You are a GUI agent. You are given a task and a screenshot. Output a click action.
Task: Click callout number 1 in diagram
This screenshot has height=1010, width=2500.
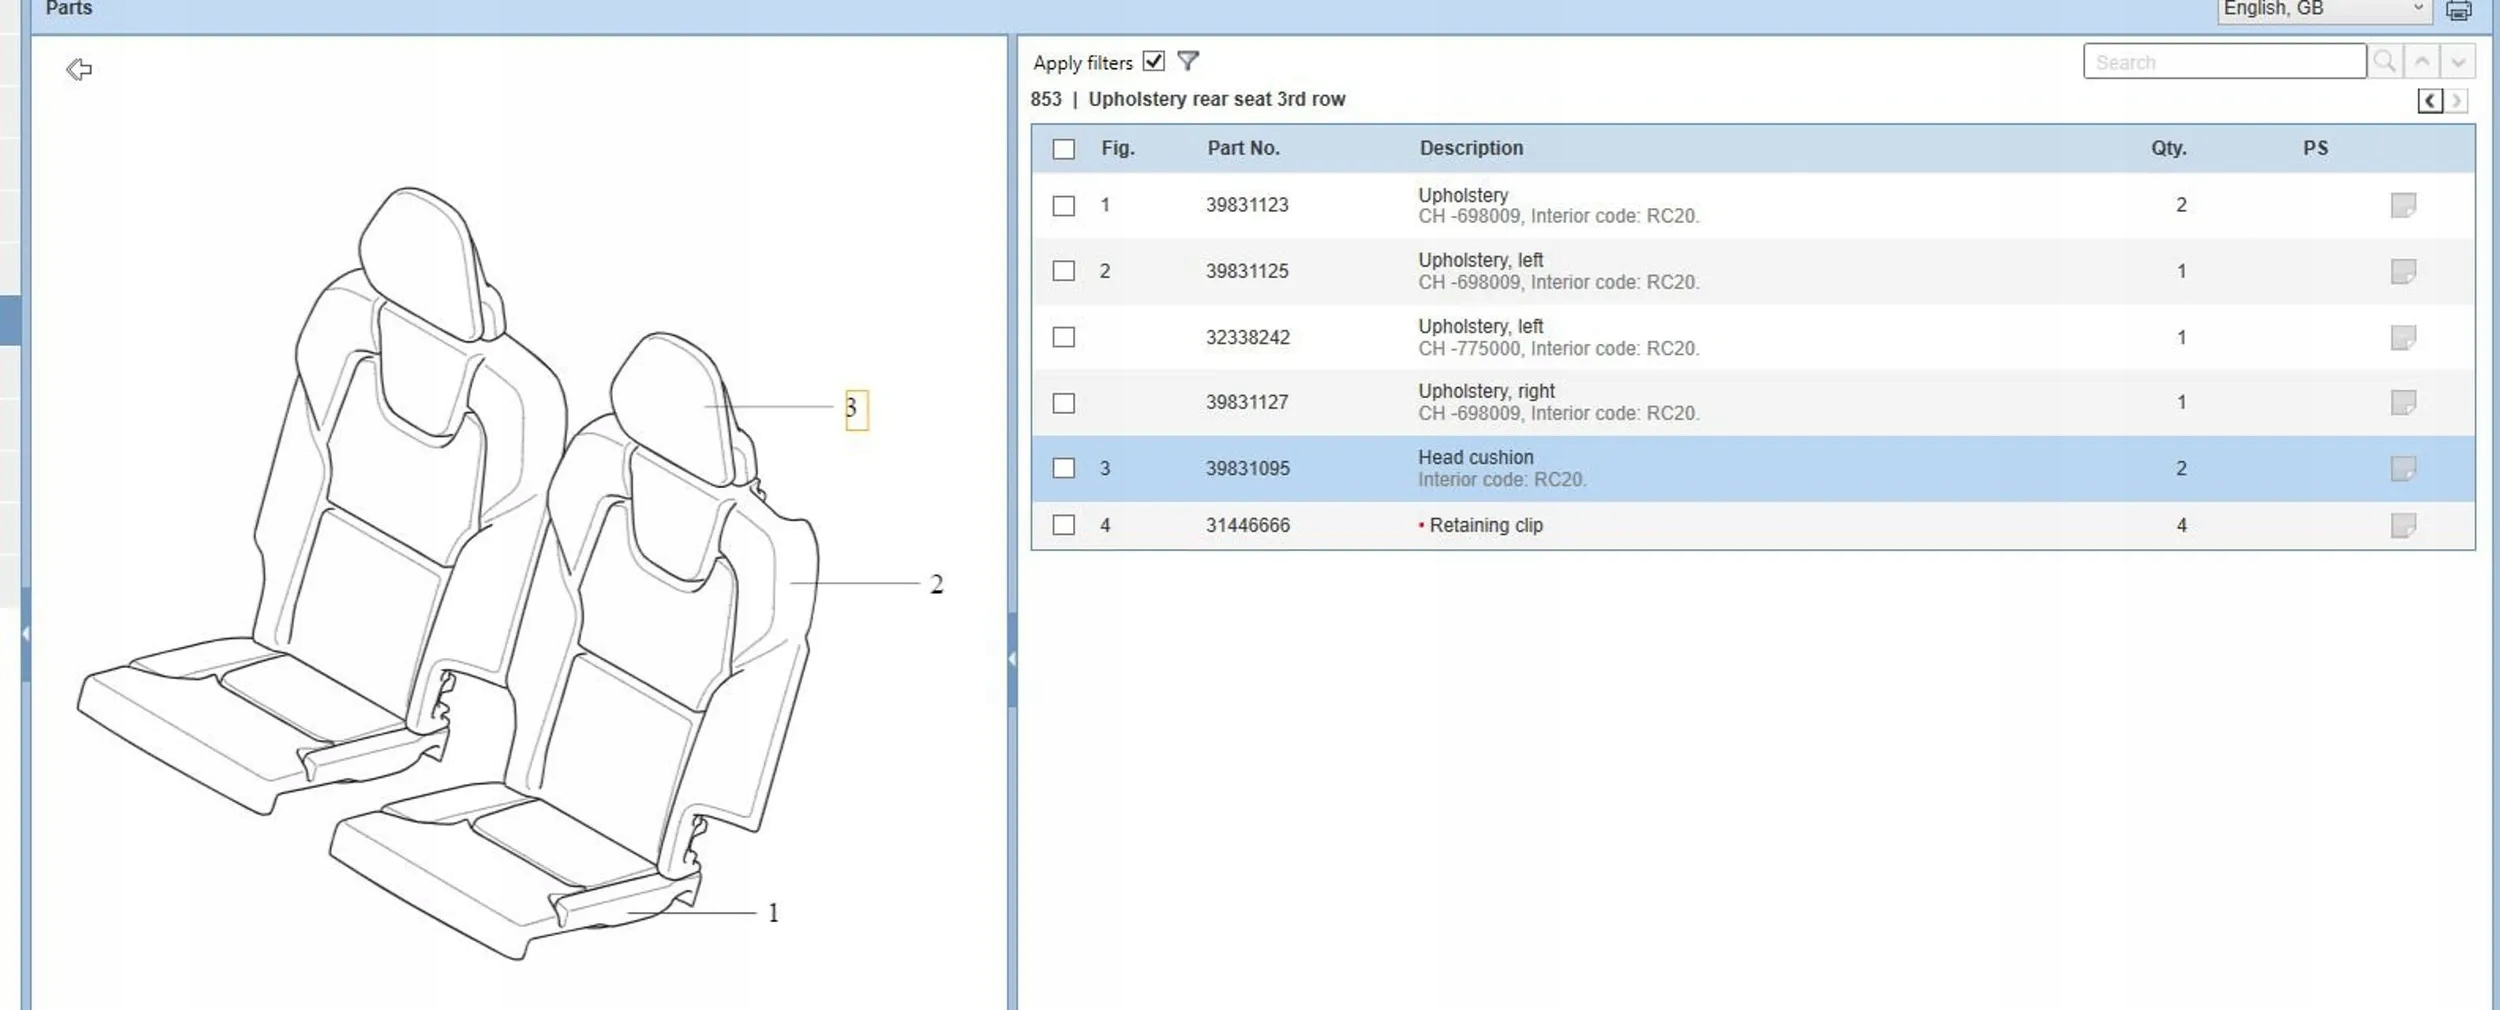coord(773,912)
